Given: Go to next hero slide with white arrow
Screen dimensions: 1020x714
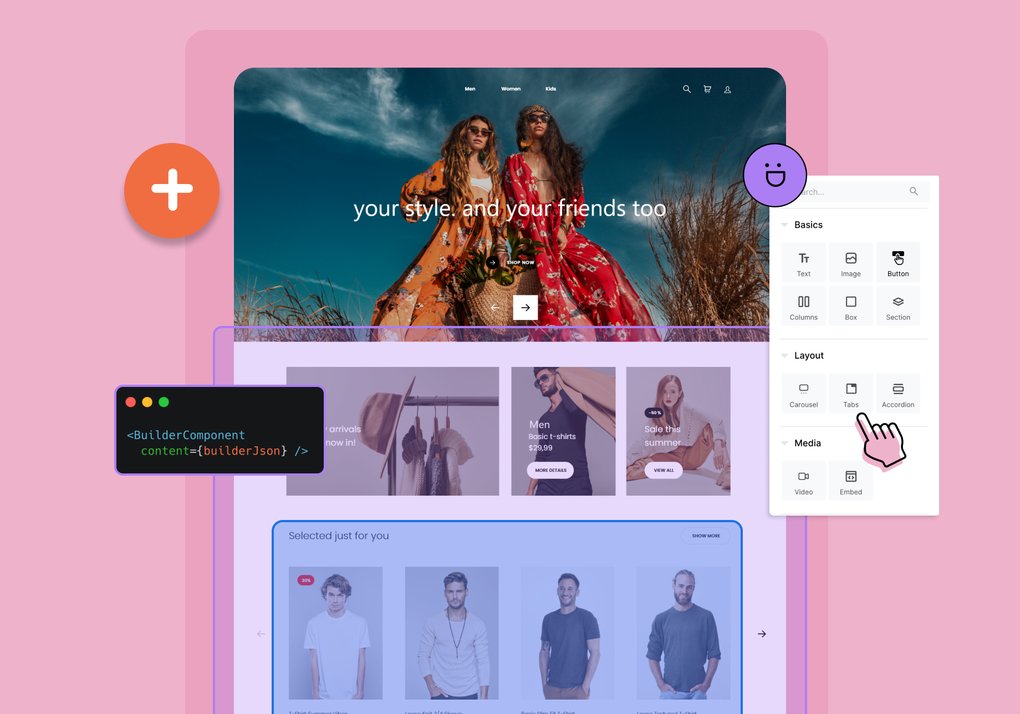Looking at the screenshot, I should tap(525, 307).
